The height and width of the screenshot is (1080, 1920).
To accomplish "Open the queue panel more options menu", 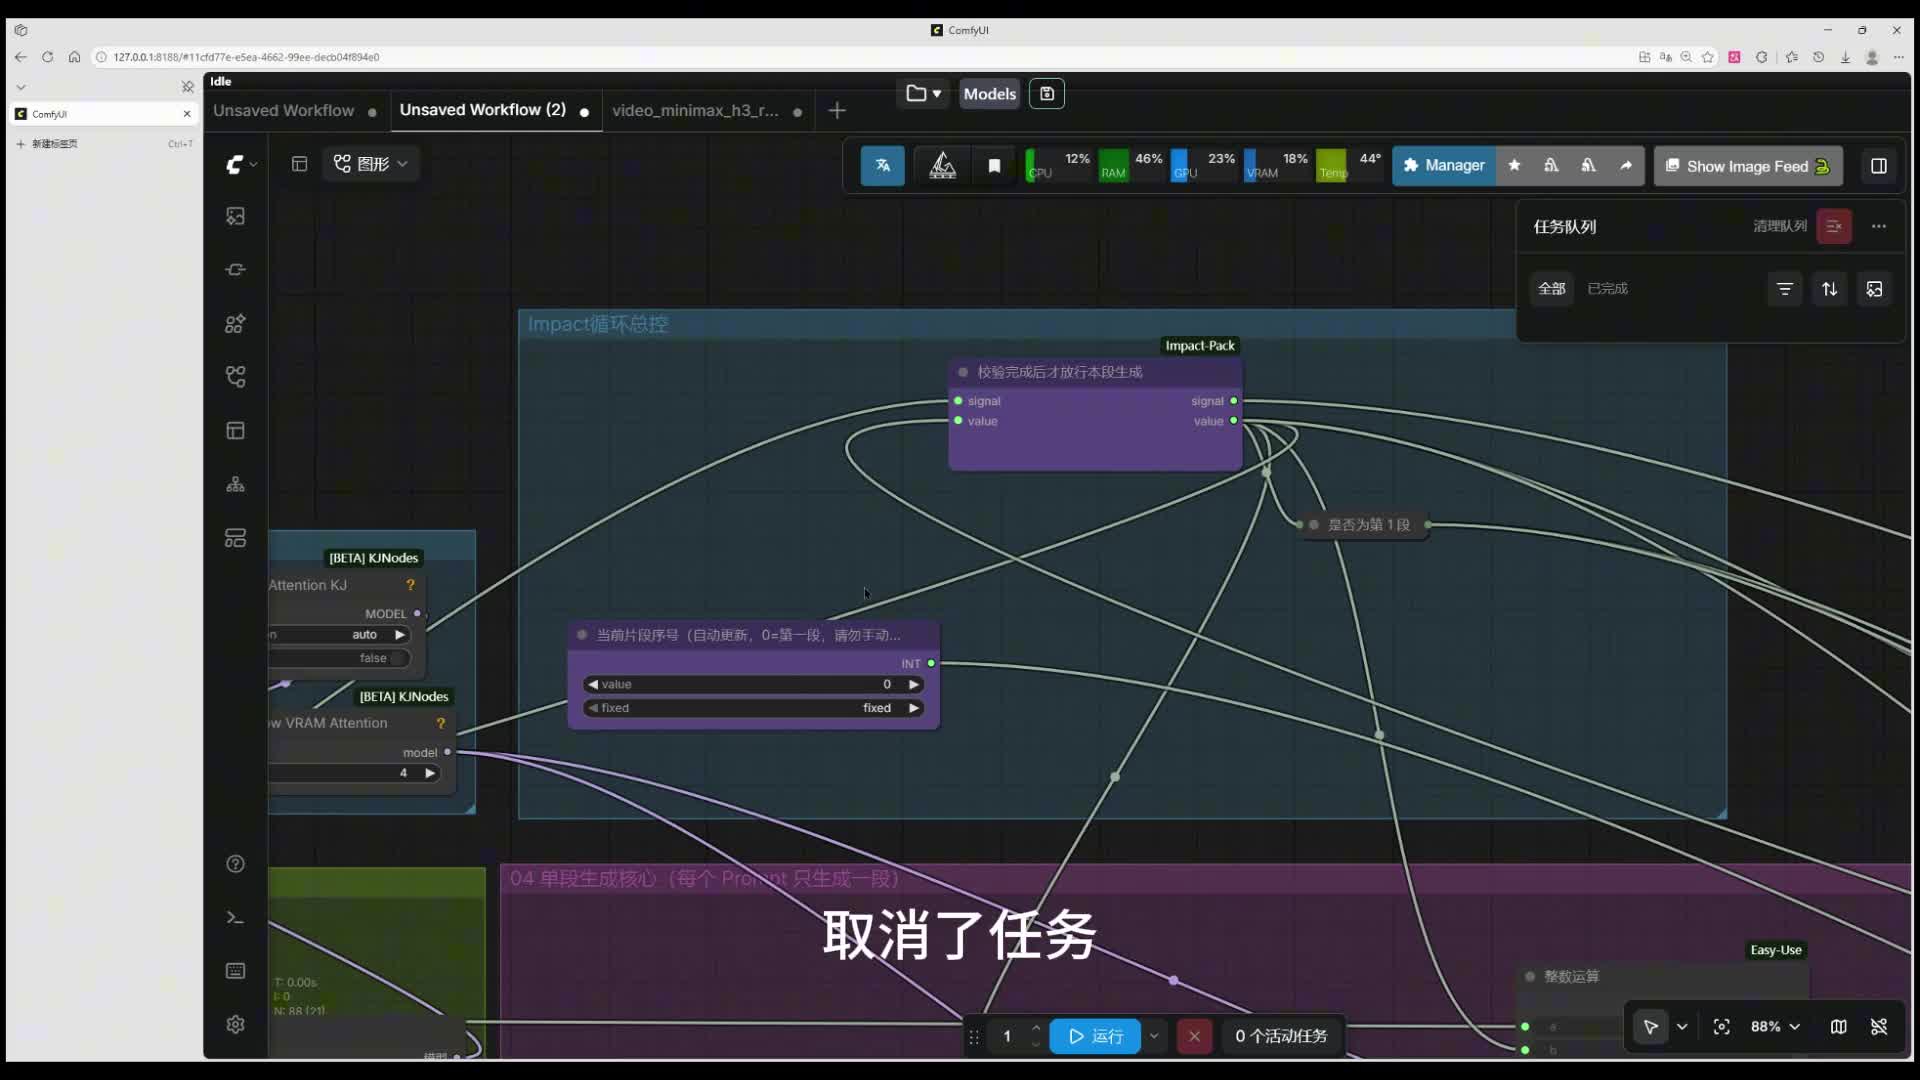I will (1879, 227).
